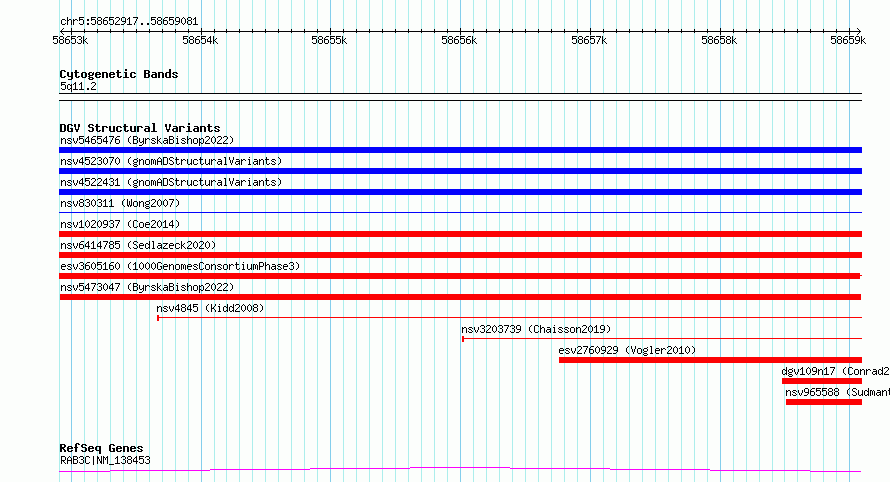The image size is (890, 482).
Task: Click the red bar under nsv965588
Action: tap(824, 402)
